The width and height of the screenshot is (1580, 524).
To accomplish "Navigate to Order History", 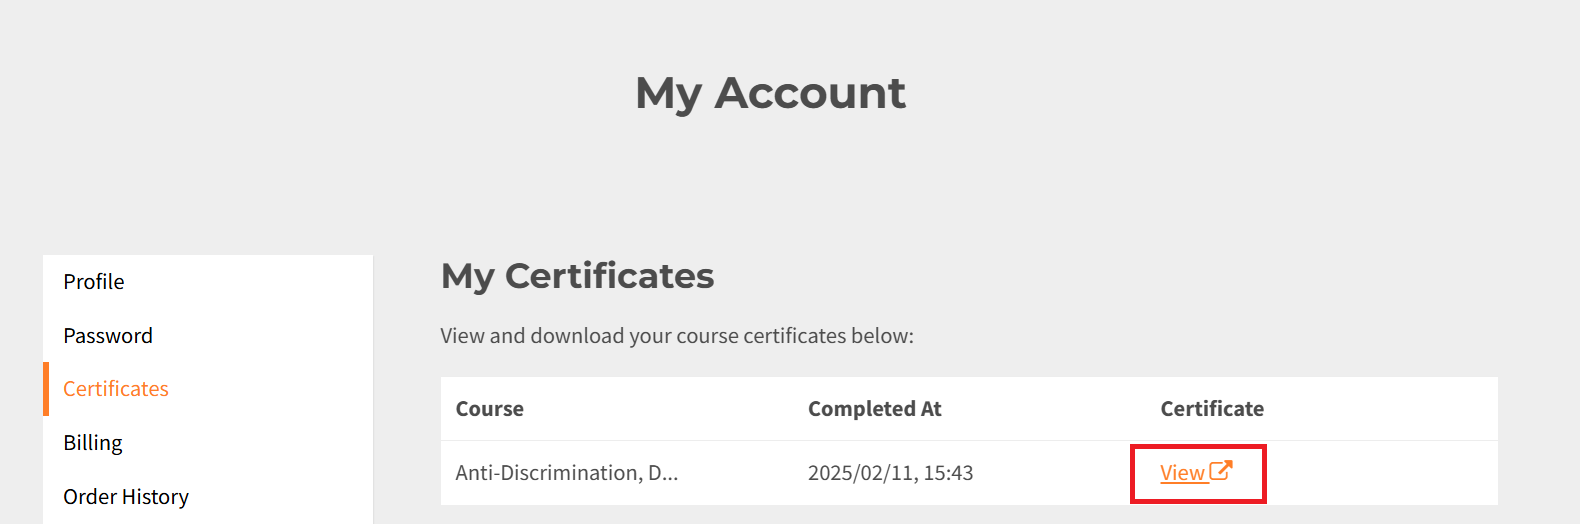I will (126, 497).
